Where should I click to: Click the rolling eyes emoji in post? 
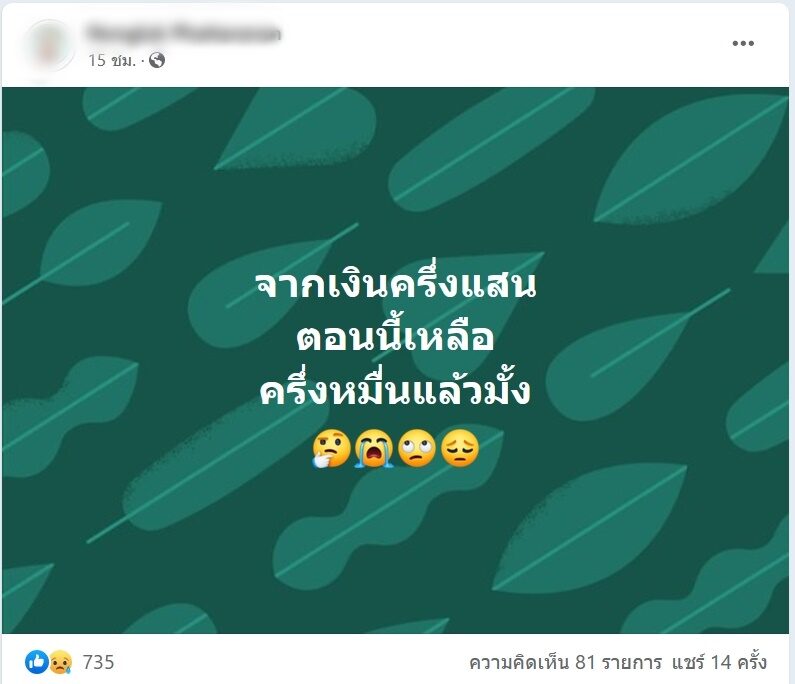pos(416,448)
